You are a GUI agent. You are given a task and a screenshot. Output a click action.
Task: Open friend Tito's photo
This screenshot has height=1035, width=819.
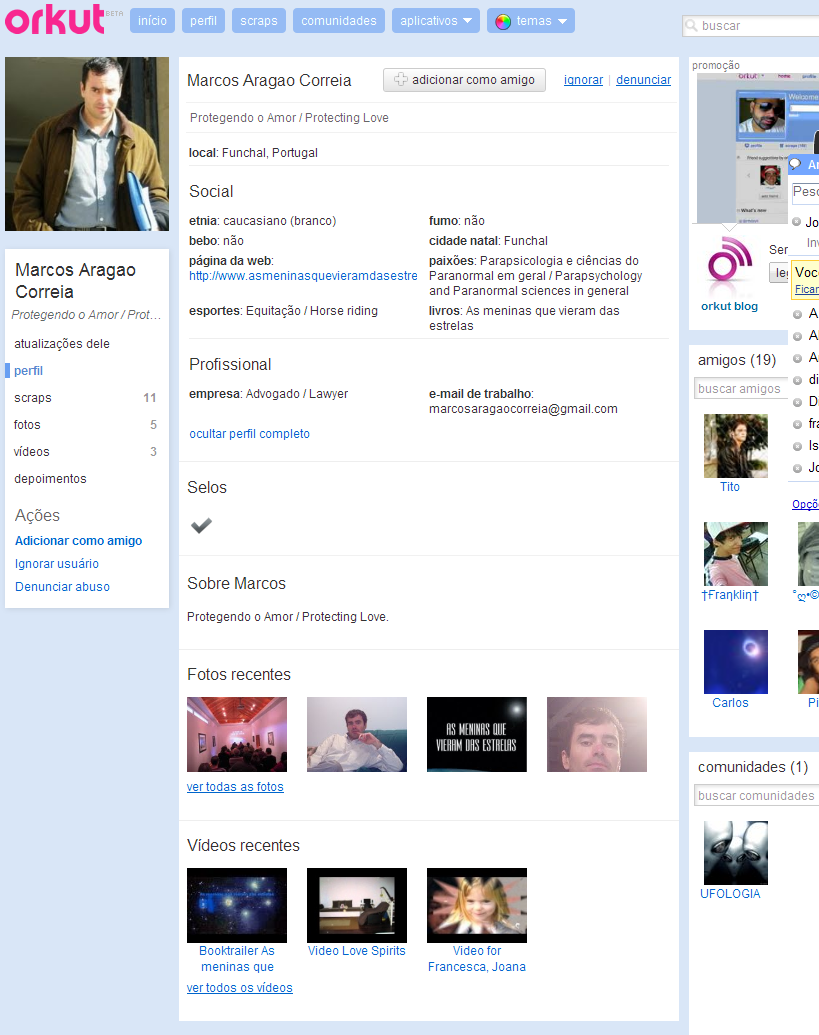click(736, 446)
